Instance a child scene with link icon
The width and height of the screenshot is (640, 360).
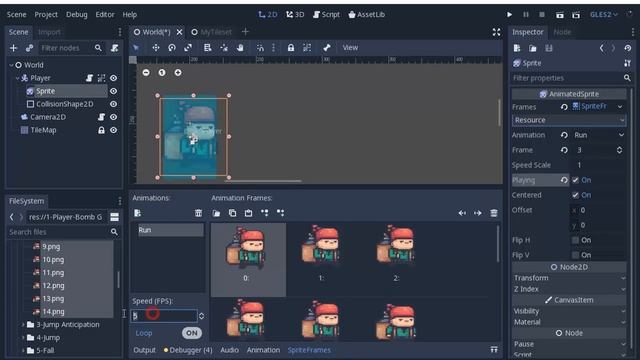click(x=29, y=48)
